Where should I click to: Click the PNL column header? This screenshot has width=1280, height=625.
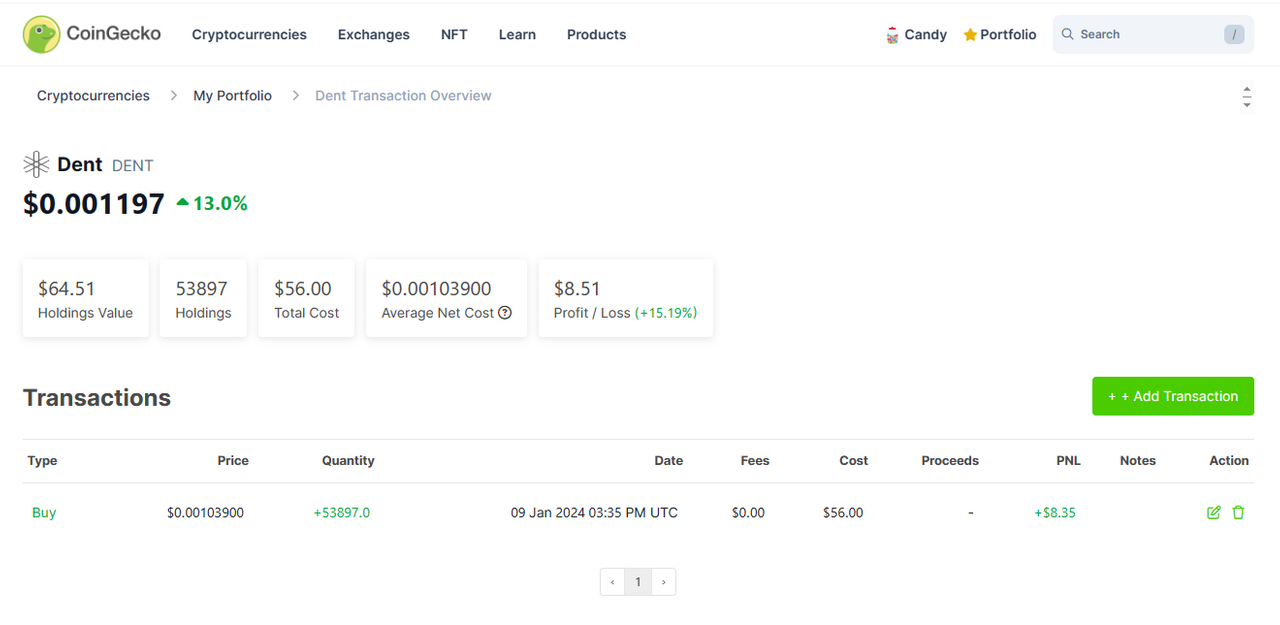1068,461
